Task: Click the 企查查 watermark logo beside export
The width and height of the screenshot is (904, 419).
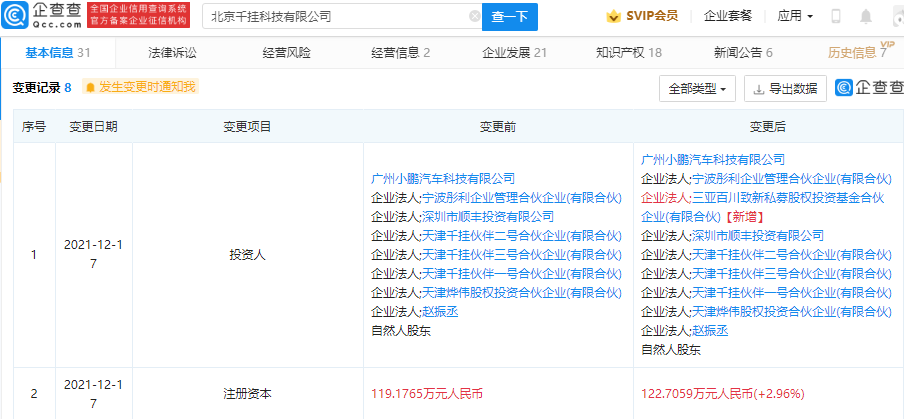Action: point(865,88)
